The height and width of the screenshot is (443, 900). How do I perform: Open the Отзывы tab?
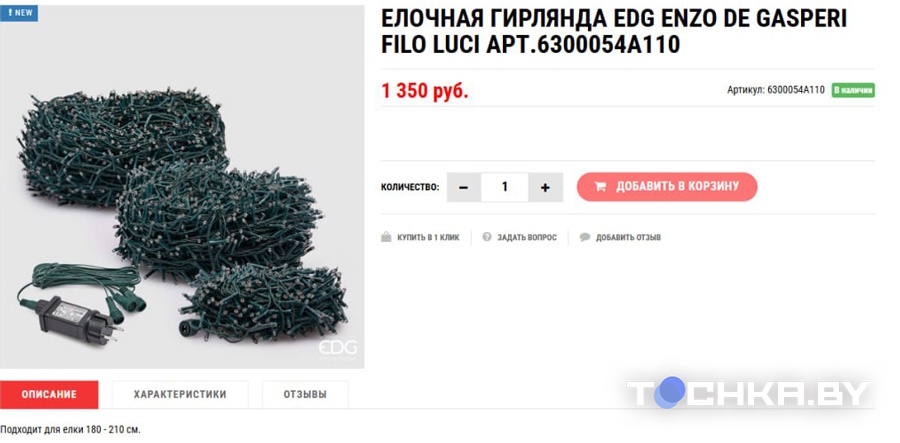click(x=305, y=394)
